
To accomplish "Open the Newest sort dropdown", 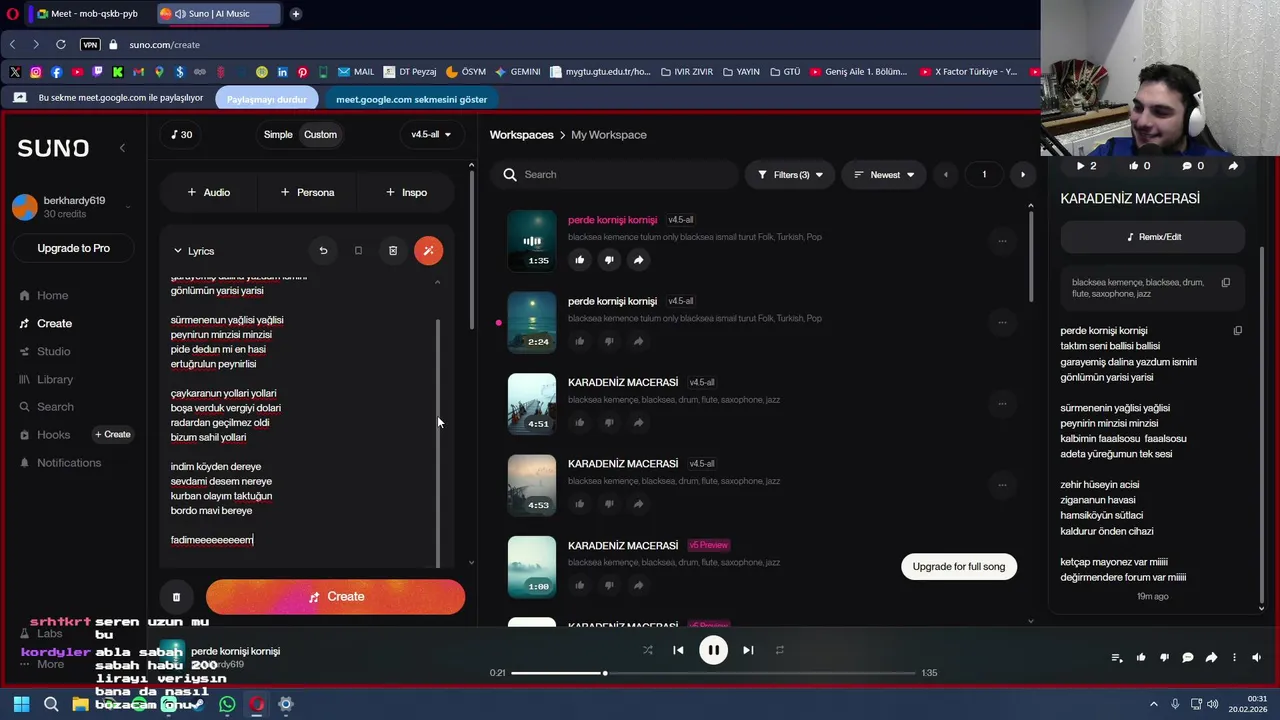I will tap(884, 174).
